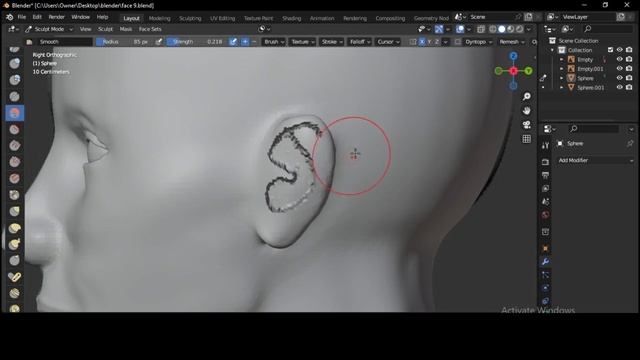Screen dimensions: 640x360
Task: Toggle strength pressure sensitivity button
Action: tap(233, 42)
